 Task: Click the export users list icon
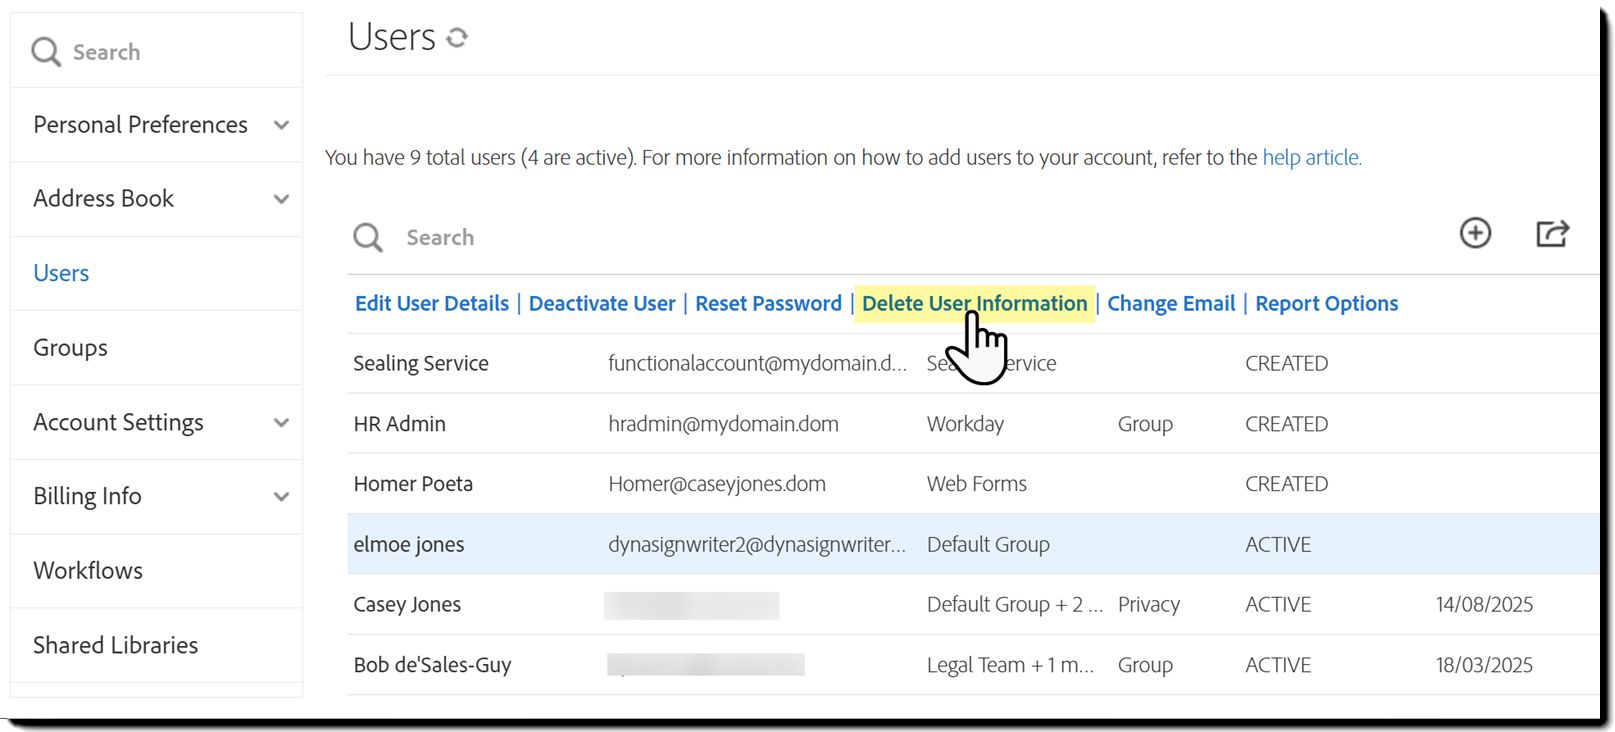click(x=1552, y=233)
